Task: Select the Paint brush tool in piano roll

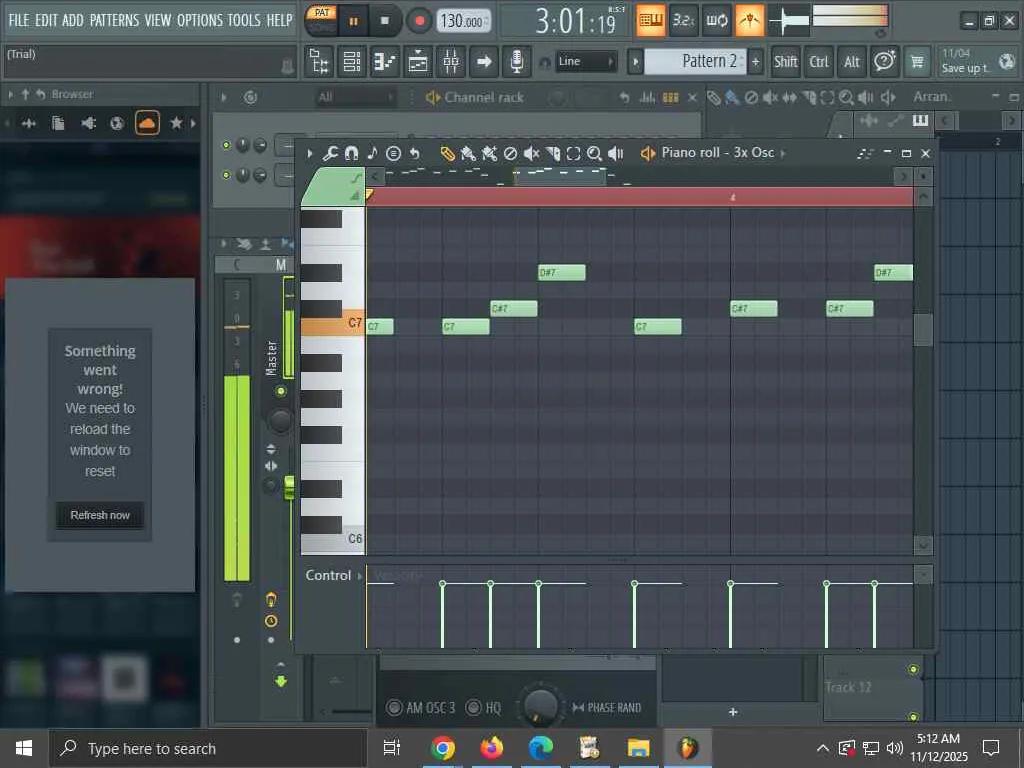Action: point(468,153)
